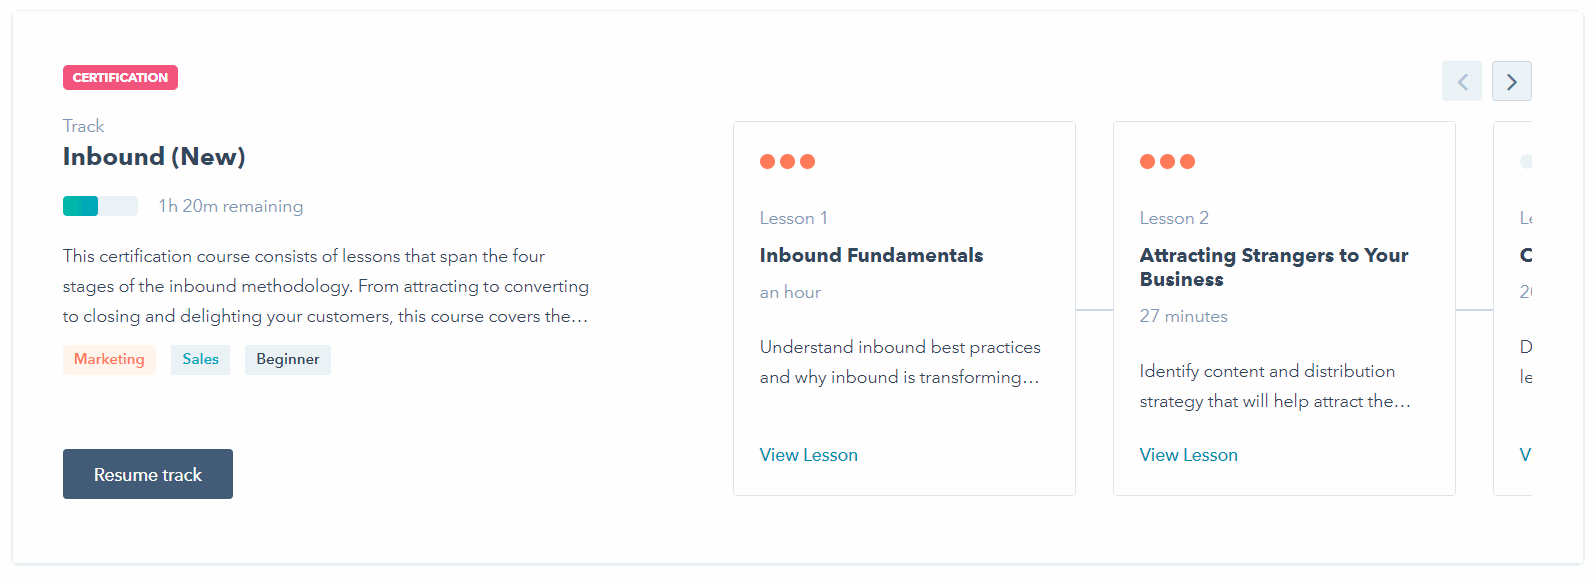The height and width of the screenshot is (581, 1596).
Task: Click the previous lessons arrow button
Action: pos(1462,81)
